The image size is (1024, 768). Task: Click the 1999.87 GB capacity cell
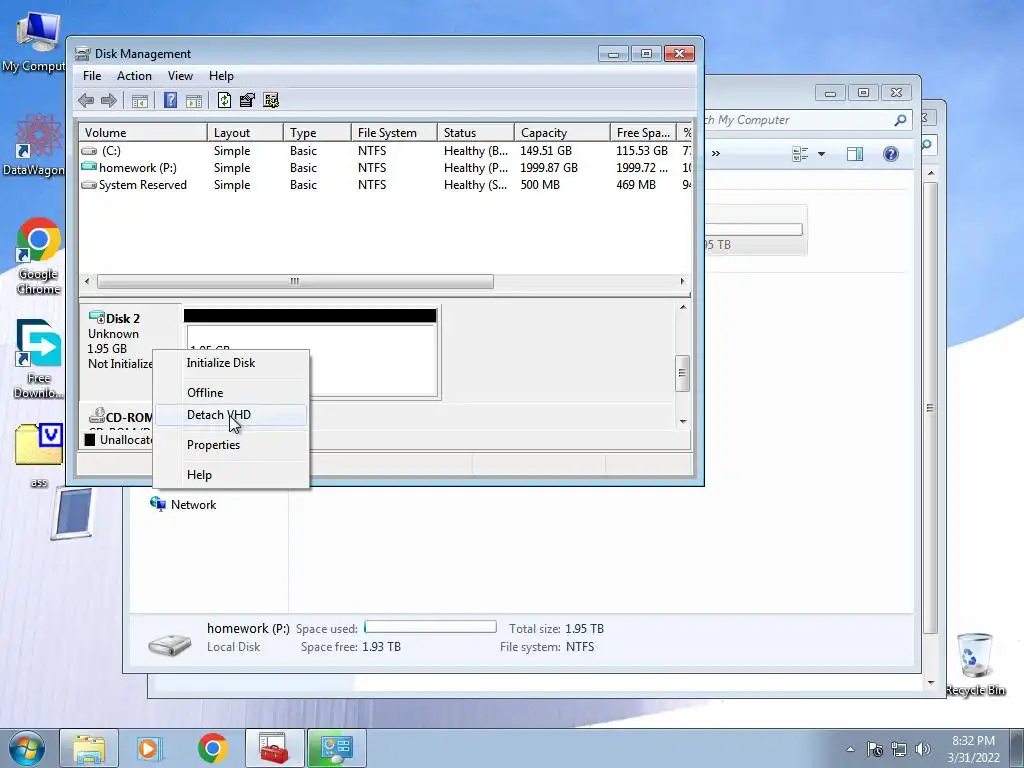pyautogui.click(x=549, y=168)
